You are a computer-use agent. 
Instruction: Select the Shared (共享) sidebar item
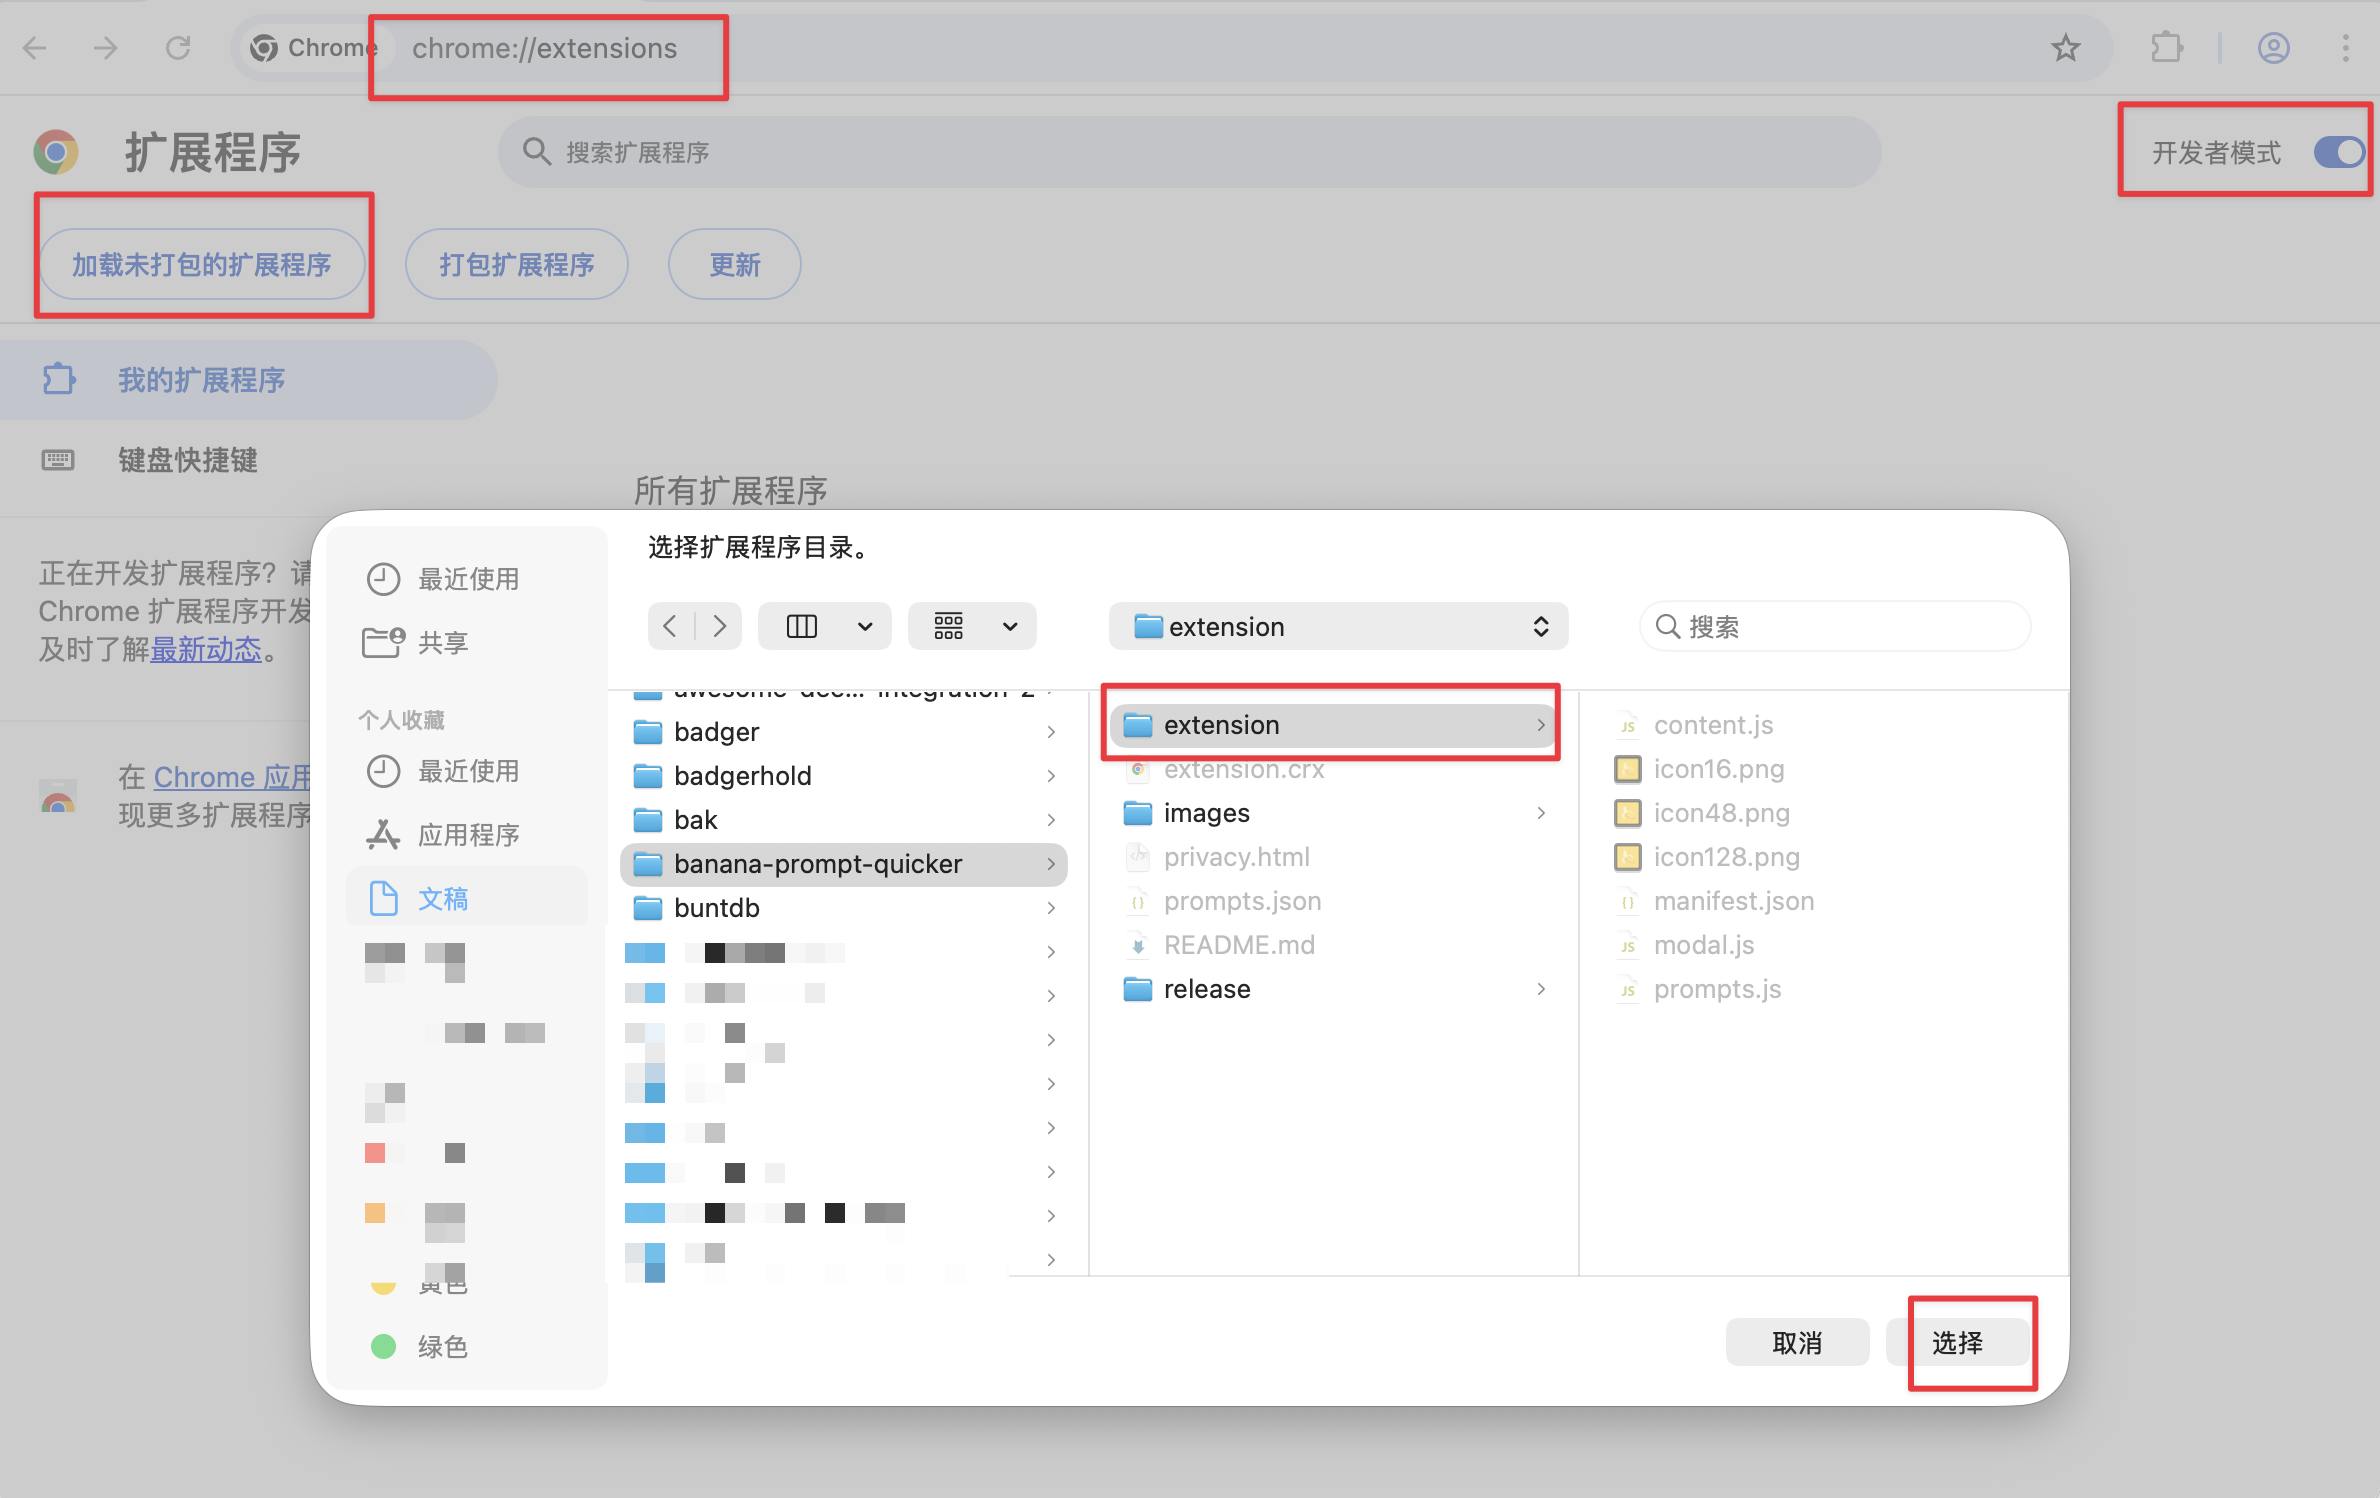(x=442, y=643)
